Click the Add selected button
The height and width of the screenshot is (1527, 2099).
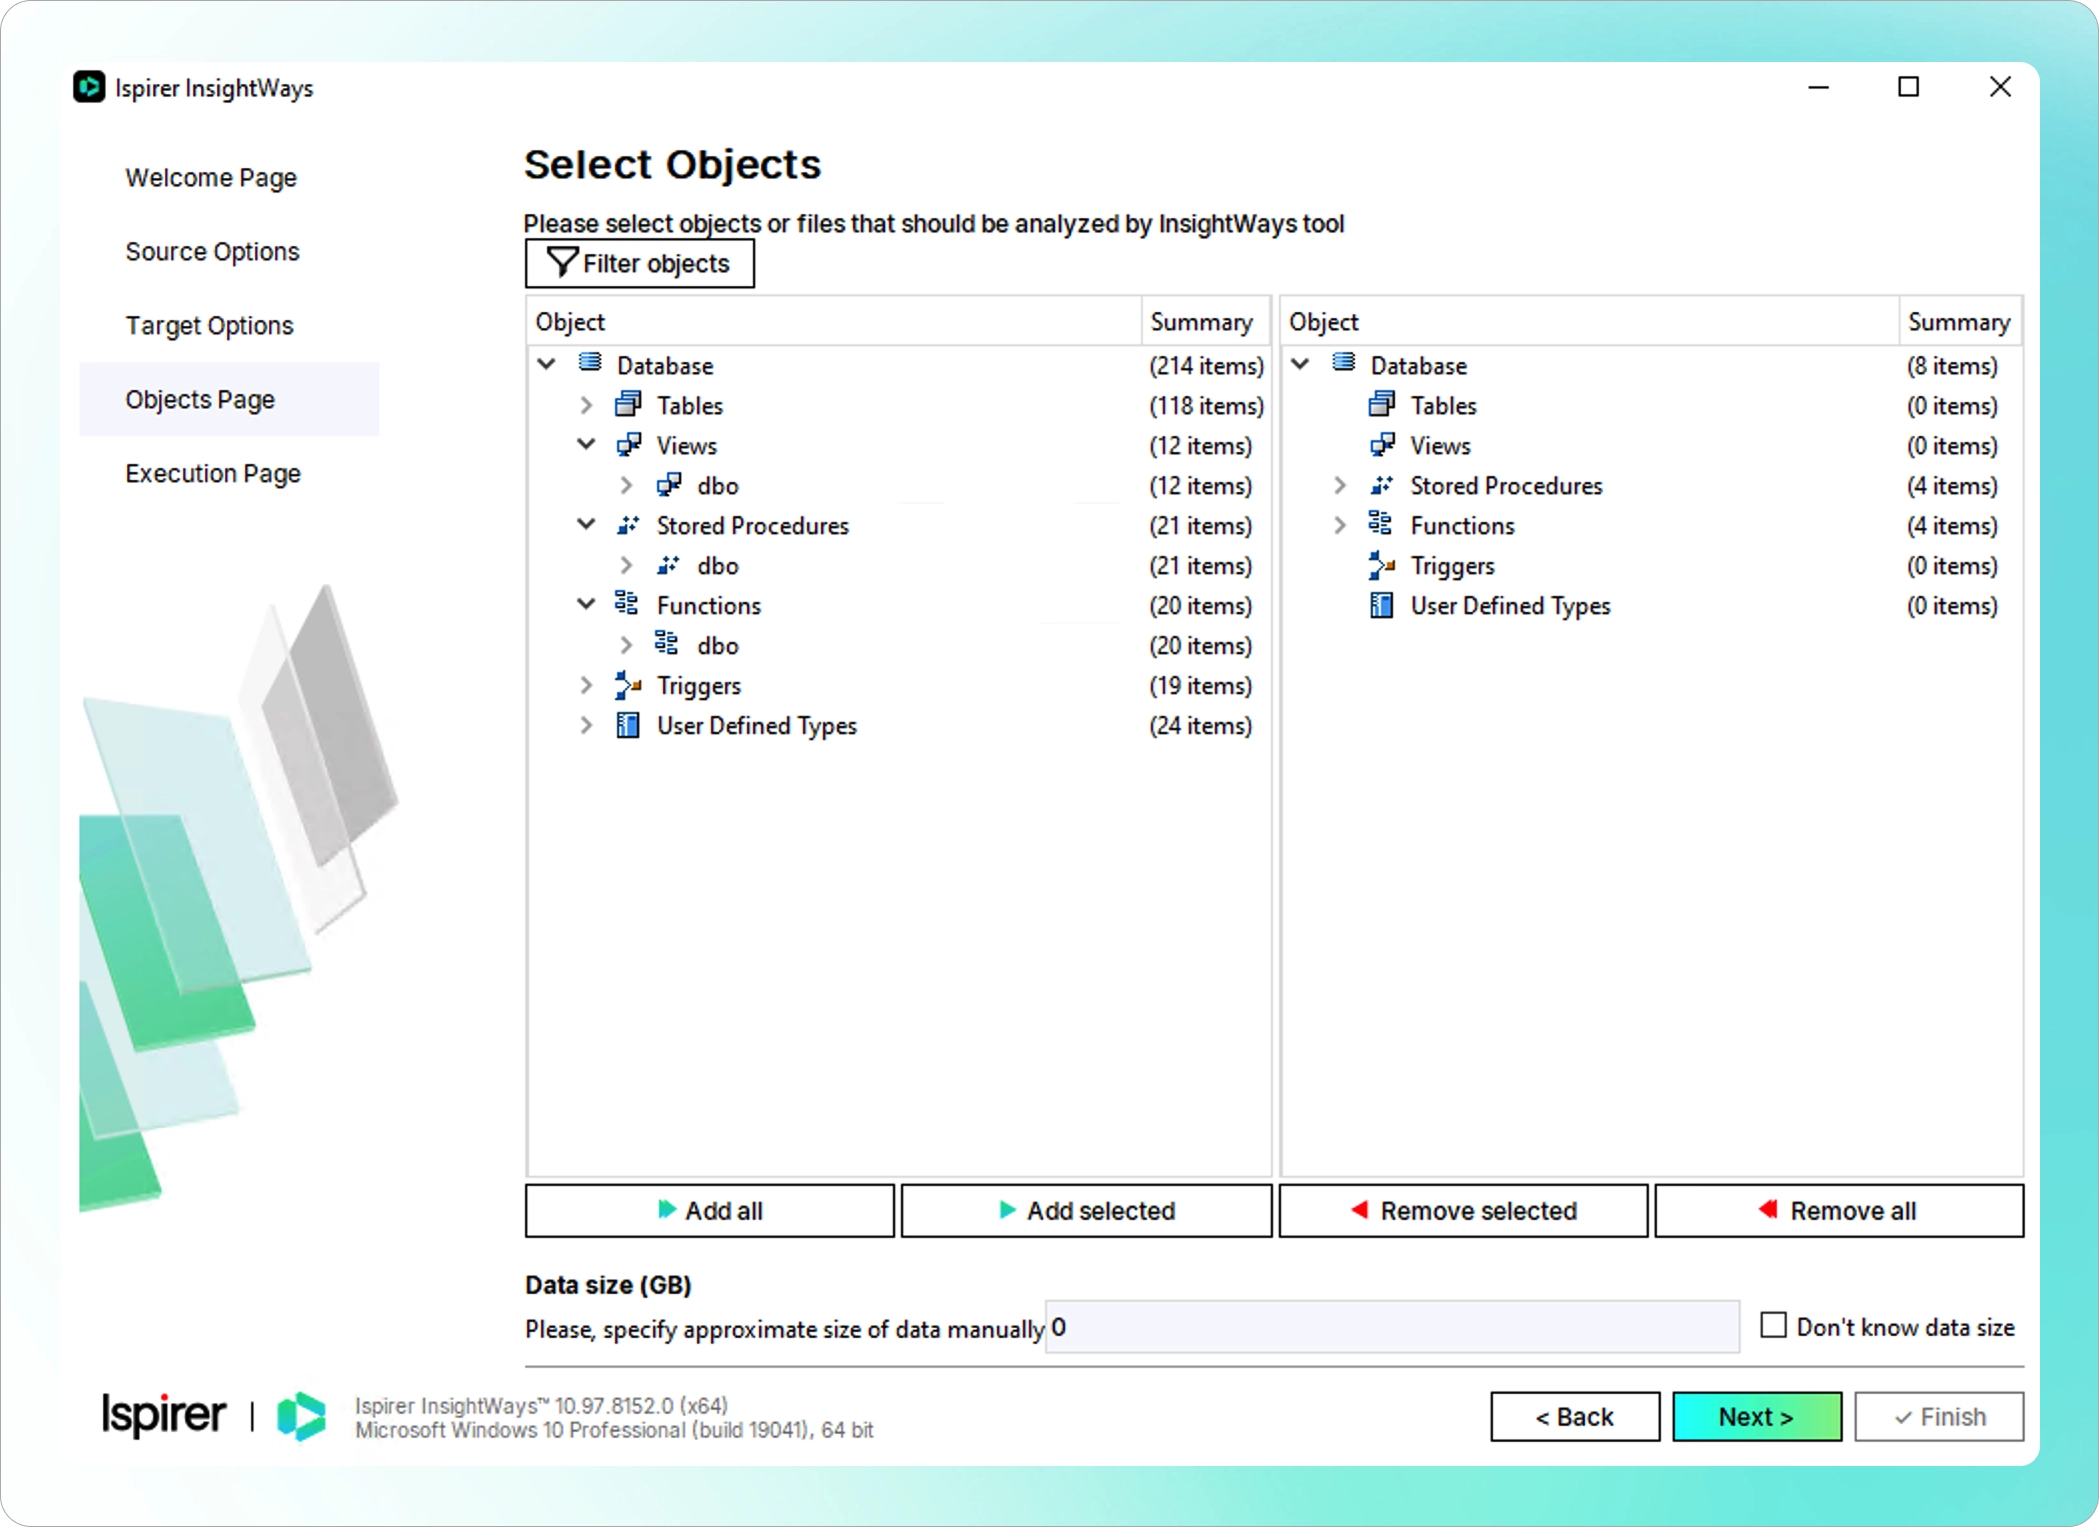click(1087, 1210)
